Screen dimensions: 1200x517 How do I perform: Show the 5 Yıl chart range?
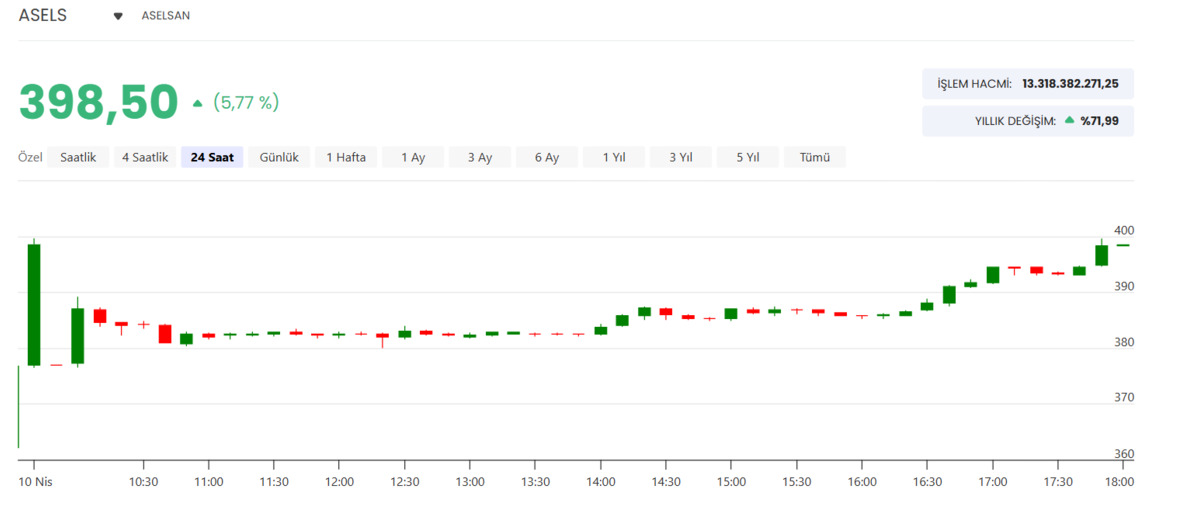point(748,157)
